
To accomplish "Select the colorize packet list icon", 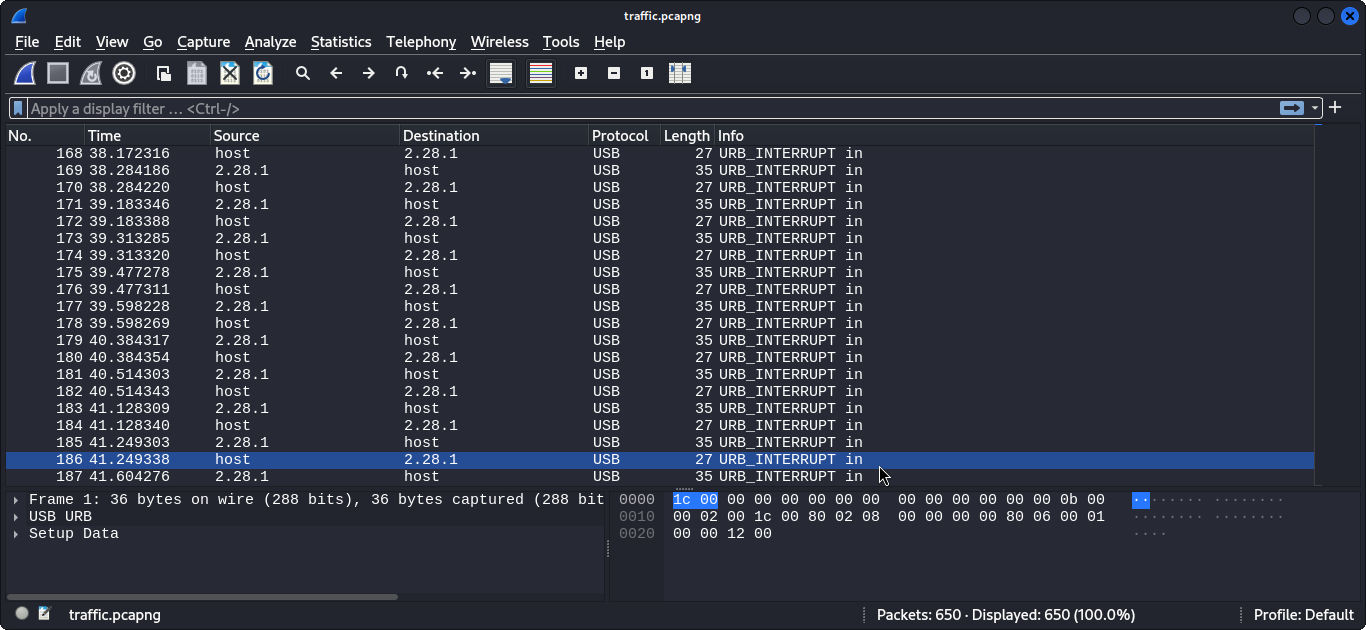I will click(540, 72).
